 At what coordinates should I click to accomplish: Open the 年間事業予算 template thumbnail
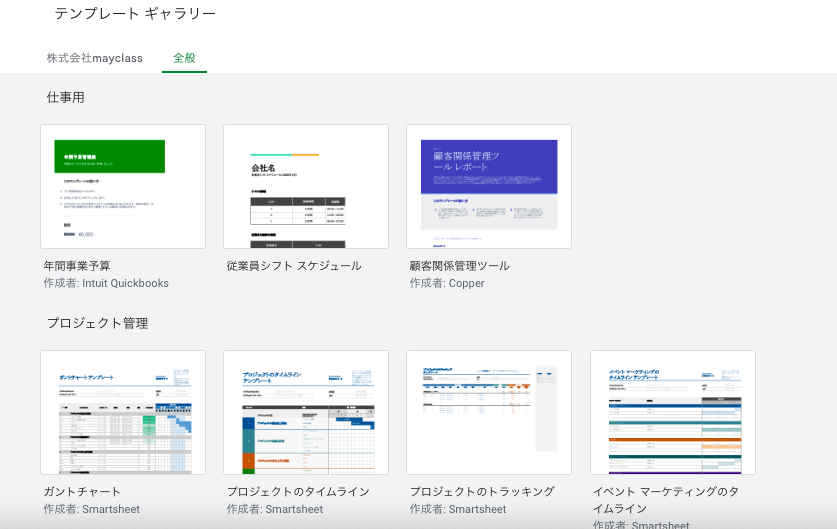click(x=123, y=186)
